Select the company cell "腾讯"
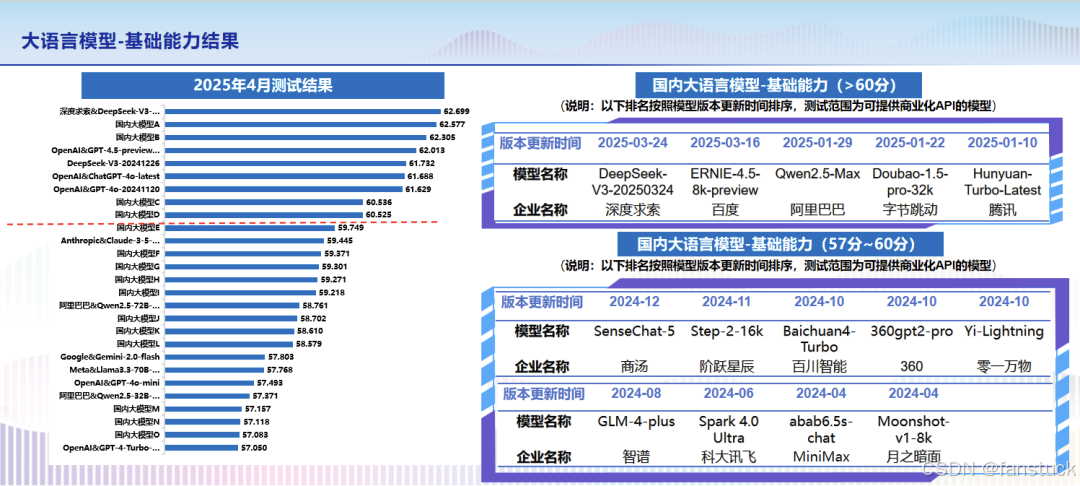The image size is (1080, 486). pos(1002,210)
